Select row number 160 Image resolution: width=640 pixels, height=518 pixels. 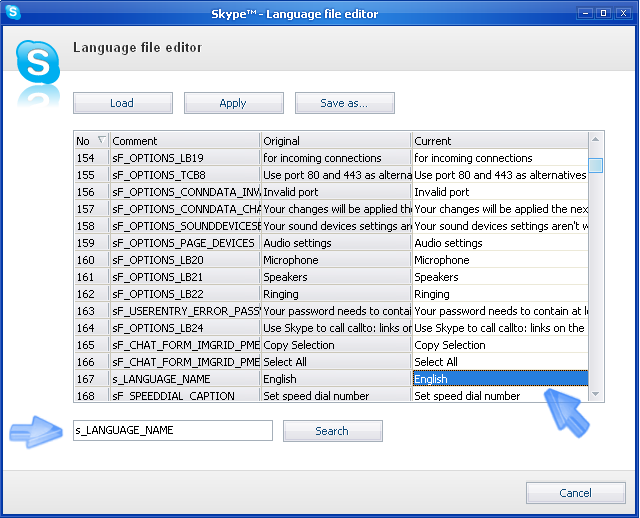(x=92, y=260)
